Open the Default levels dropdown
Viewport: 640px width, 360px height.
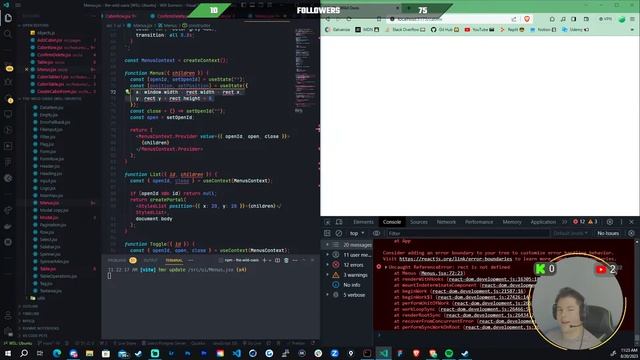(570, 233)
